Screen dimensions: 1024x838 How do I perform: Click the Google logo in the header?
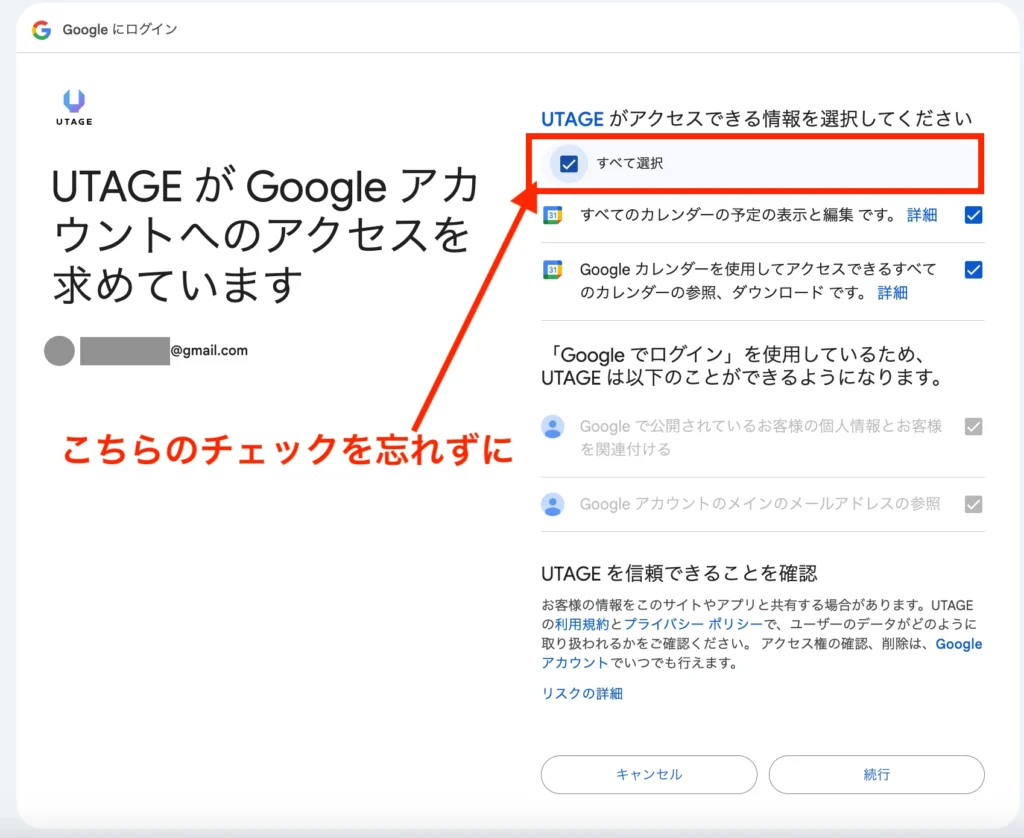pyautogui.click(x=42, y=29)
